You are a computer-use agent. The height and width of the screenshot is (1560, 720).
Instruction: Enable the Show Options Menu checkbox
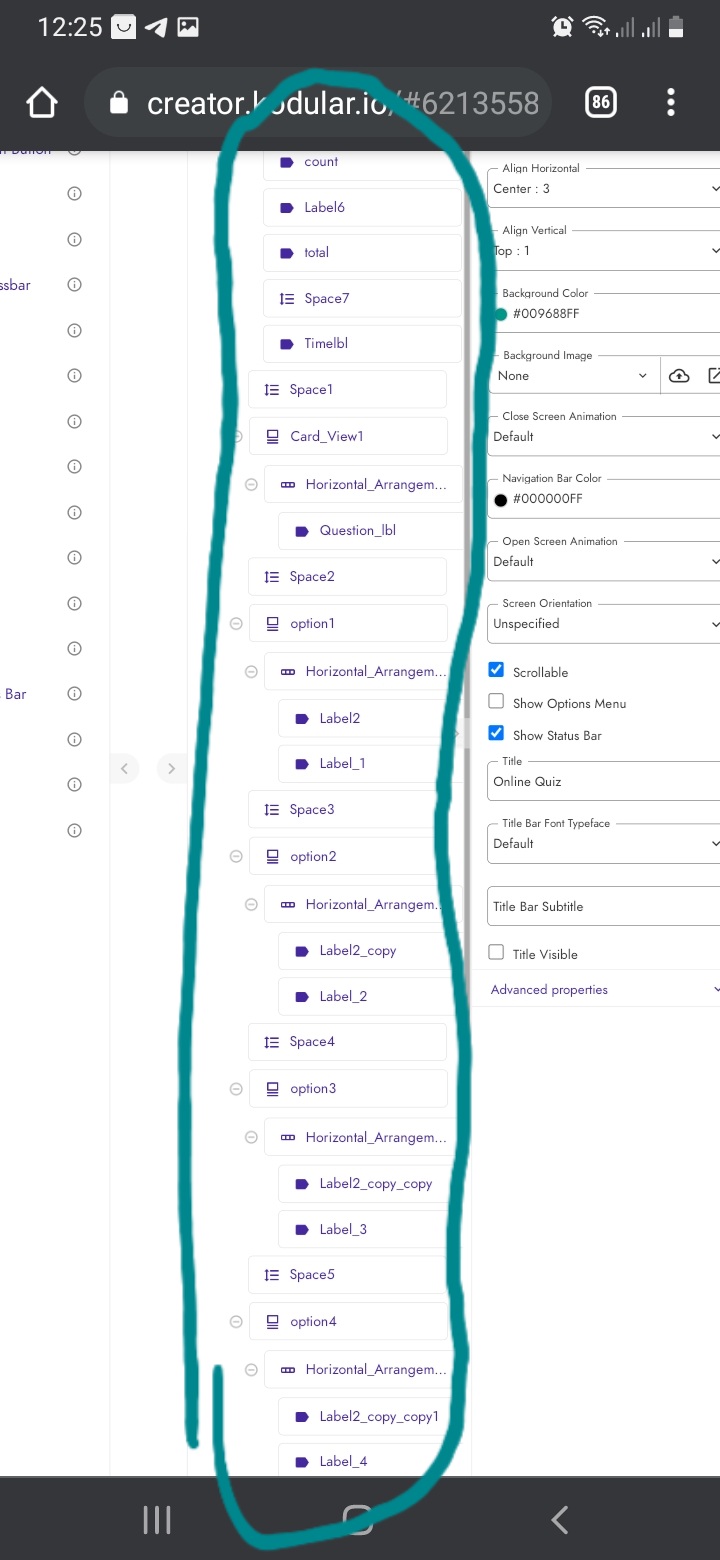click(x=496, y=703)
